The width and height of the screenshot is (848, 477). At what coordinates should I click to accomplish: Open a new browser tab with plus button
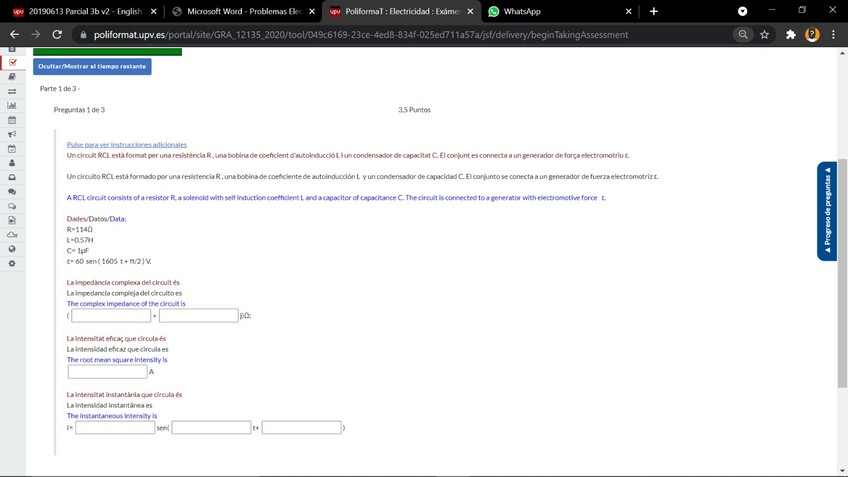pyautogui.click(x=654, y=11)
